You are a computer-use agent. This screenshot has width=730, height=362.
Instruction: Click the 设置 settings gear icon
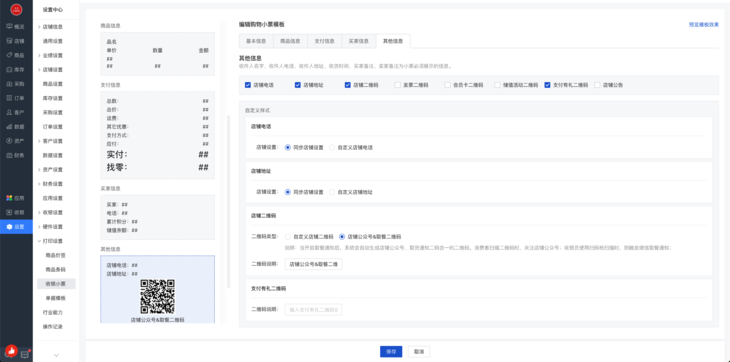9,227
